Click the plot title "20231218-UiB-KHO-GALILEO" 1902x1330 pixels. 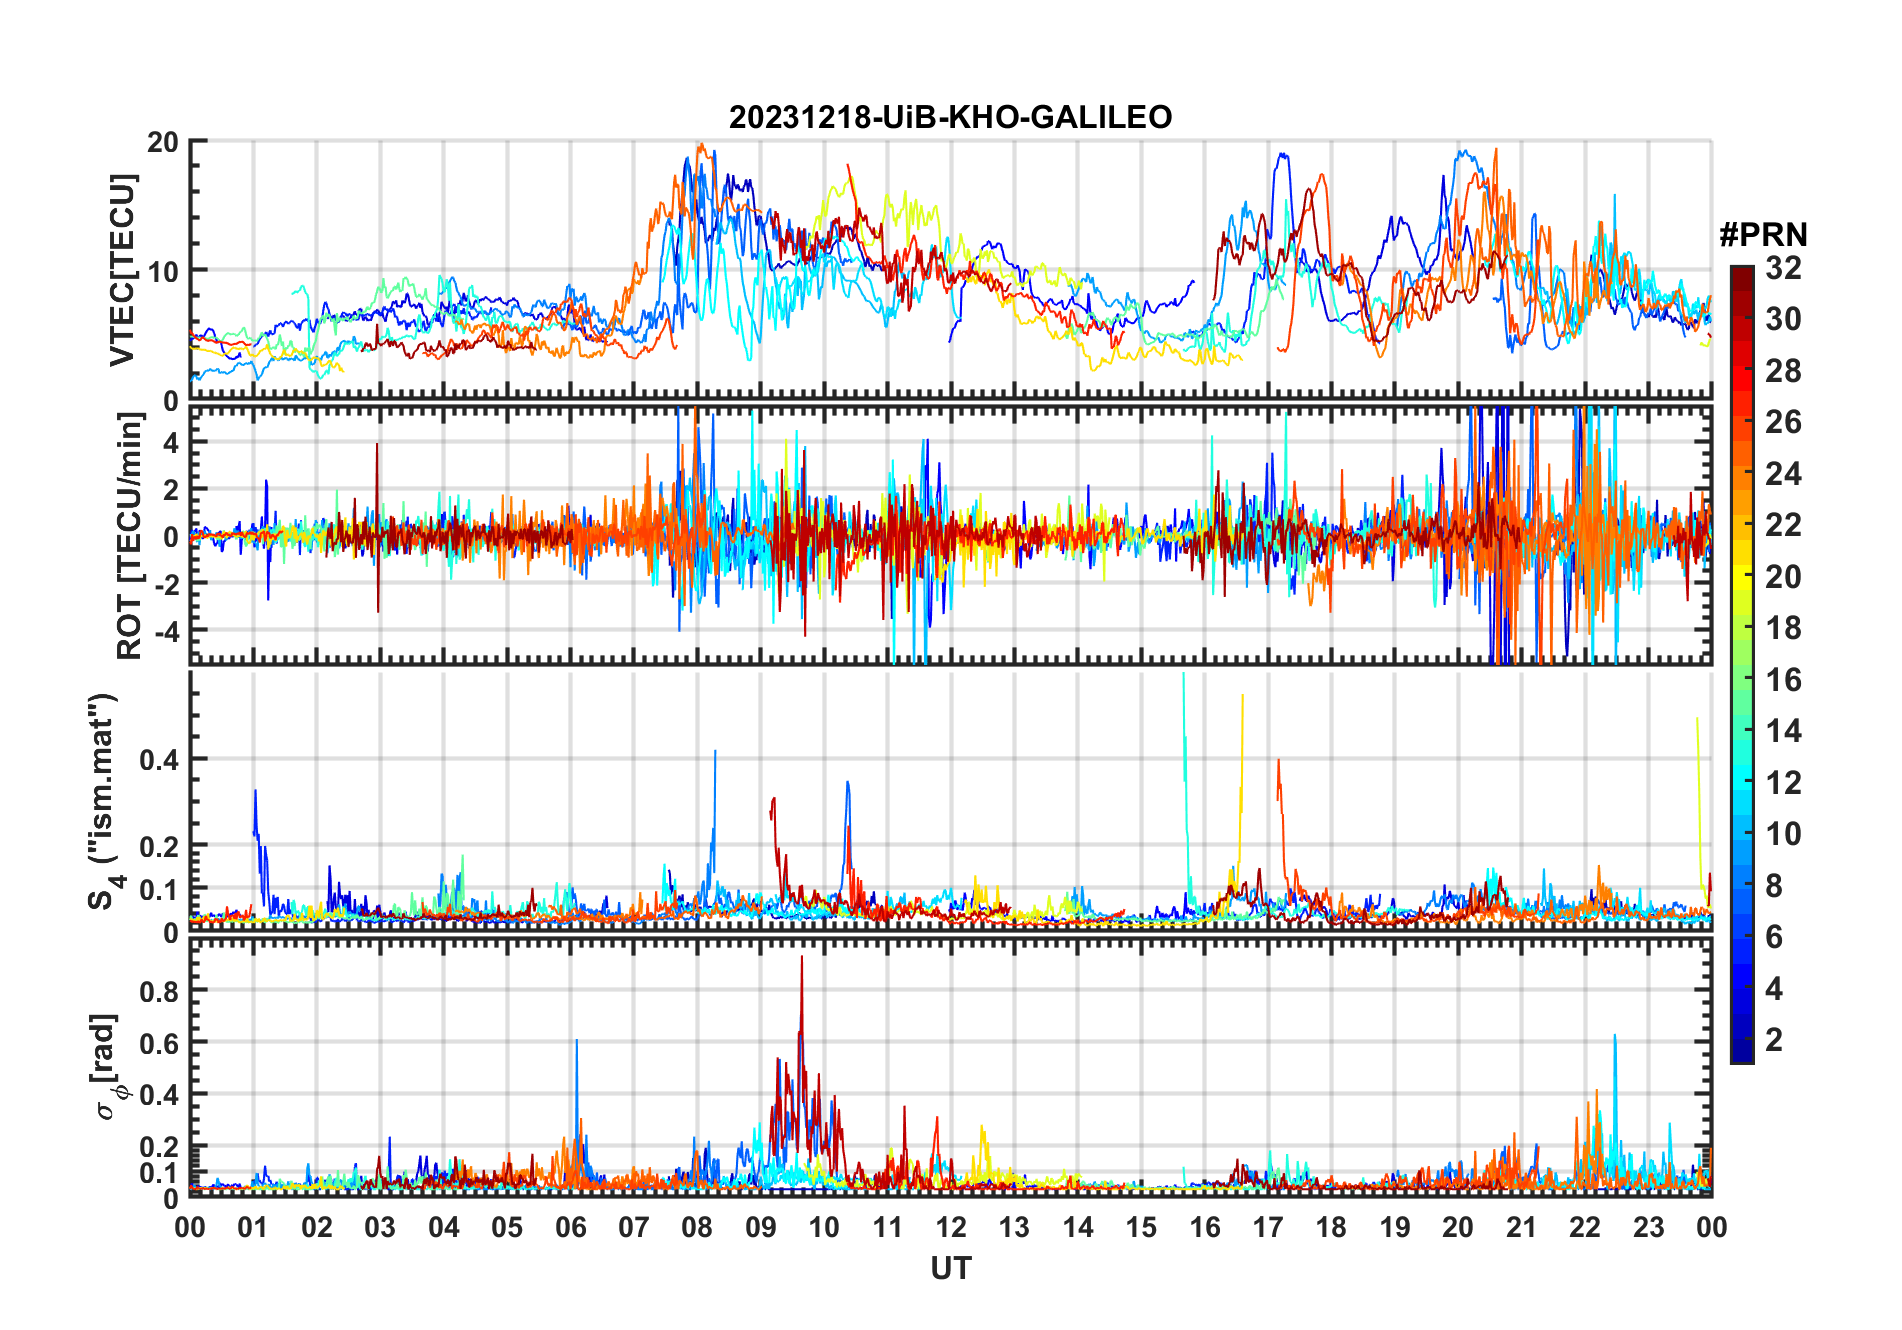coord(950,117)
